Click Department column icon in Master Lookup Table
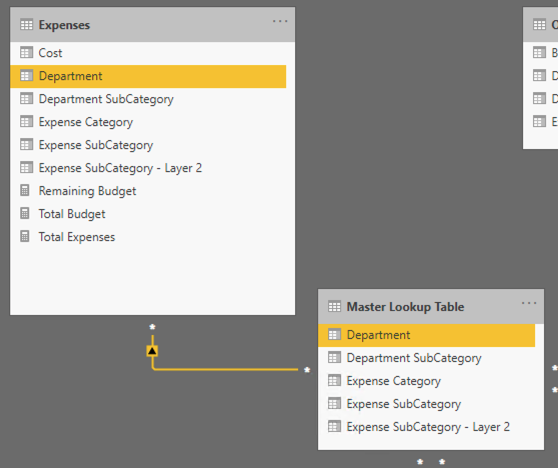The height and width of the screenshot is (468, 558). pyautogui.click(x=334, y=335)
